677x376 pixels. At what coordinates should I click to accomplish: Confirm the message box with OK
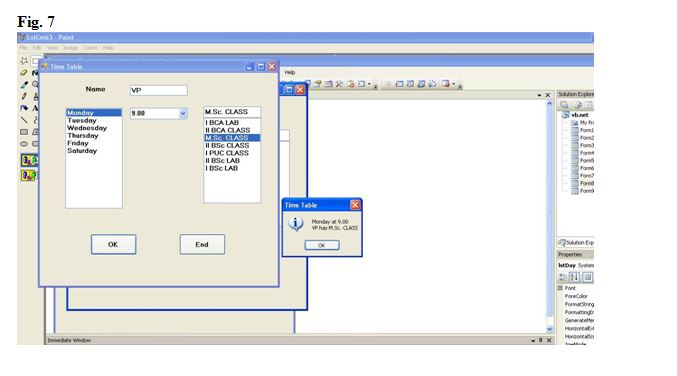[x=322, y=245]
